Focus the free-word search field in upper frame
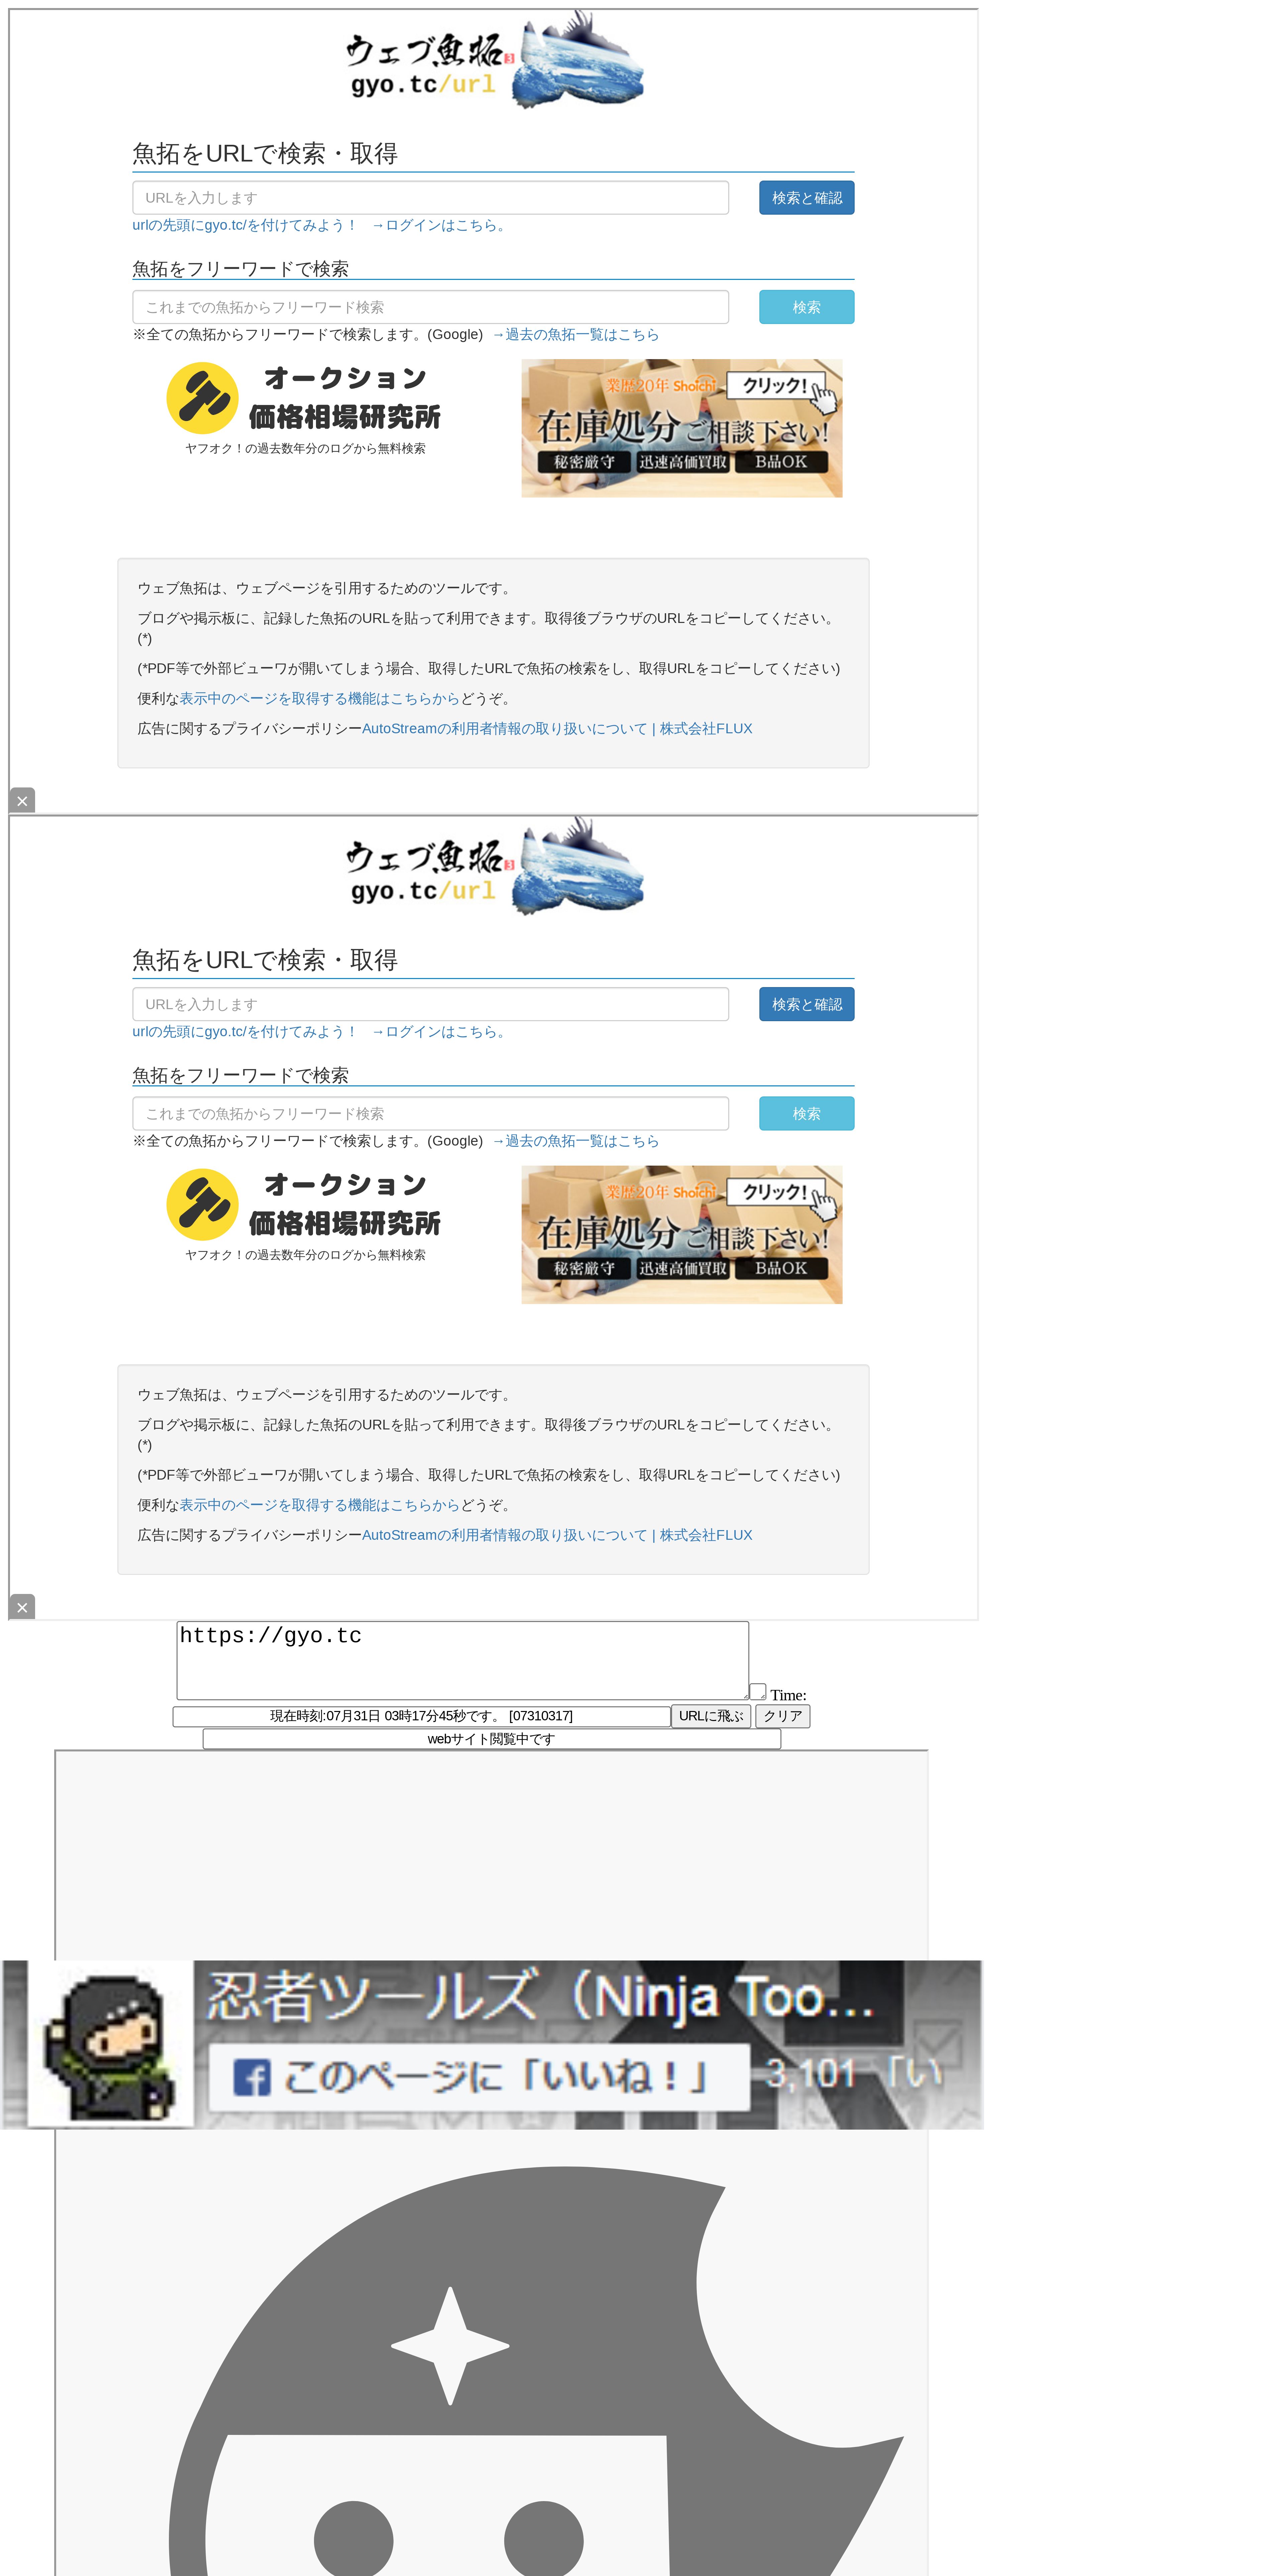1288x2576 pixels. tap(430, 307)
